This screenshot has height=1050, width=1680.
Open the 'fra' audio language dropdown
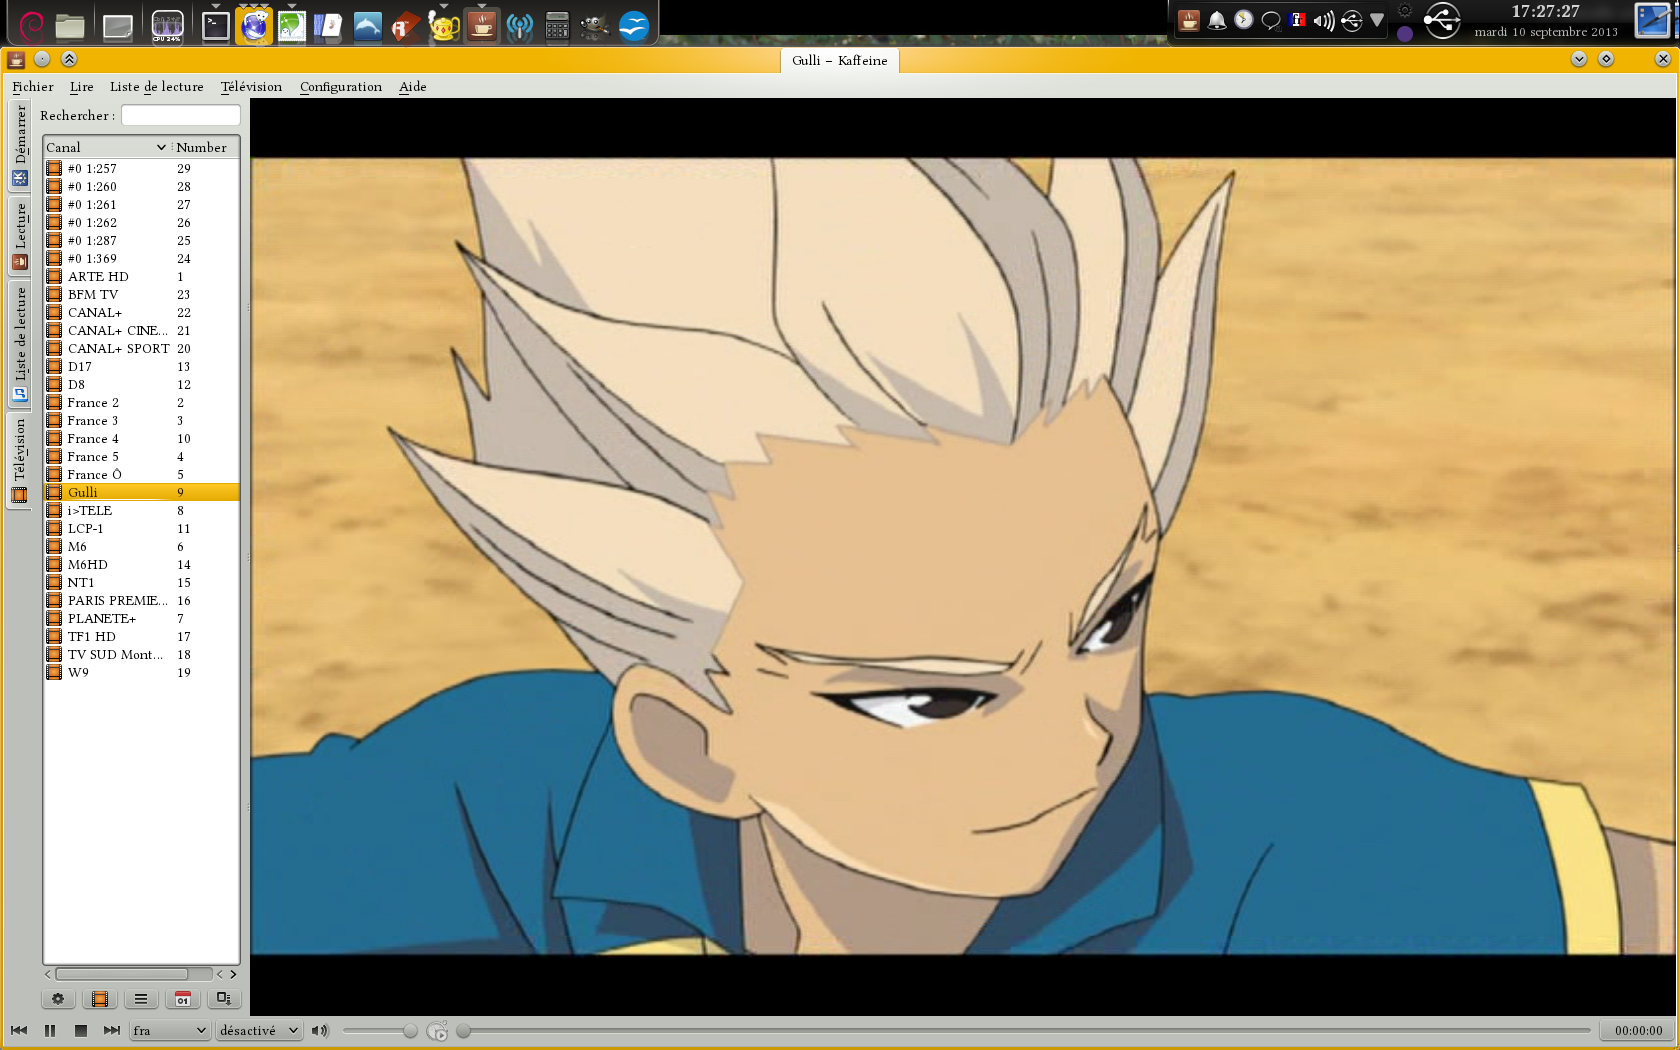tap(169, 1030)
